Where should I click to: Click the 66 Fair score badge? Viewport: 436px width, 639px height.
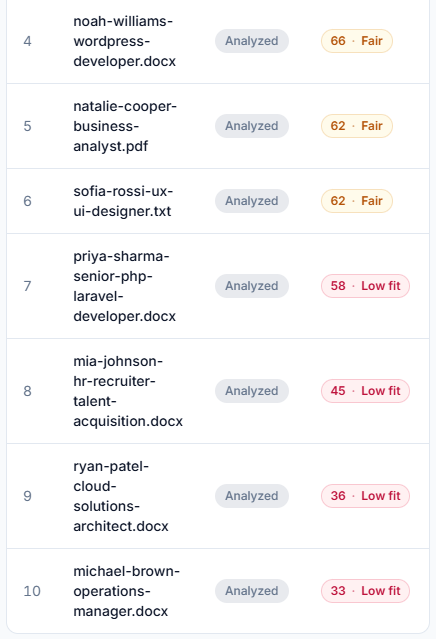(x=357, y=41)
